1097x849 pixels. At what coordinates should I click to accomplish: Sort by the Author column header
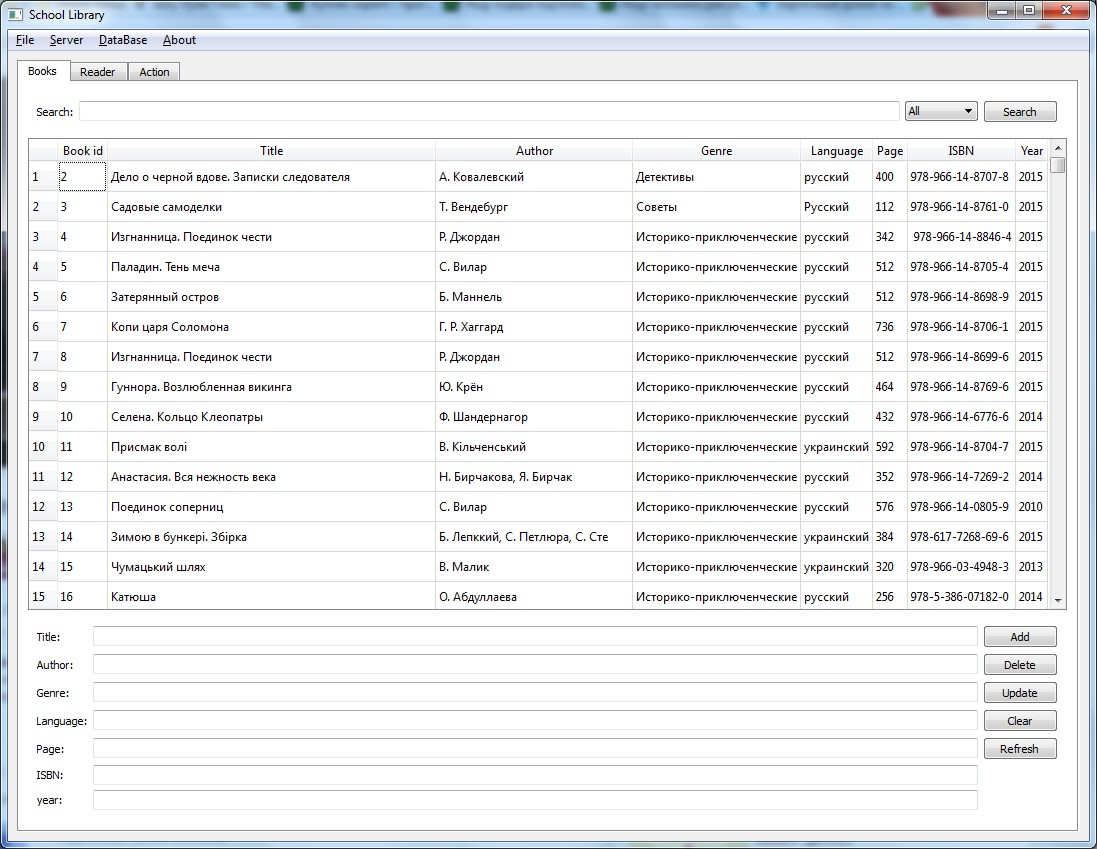534,150
